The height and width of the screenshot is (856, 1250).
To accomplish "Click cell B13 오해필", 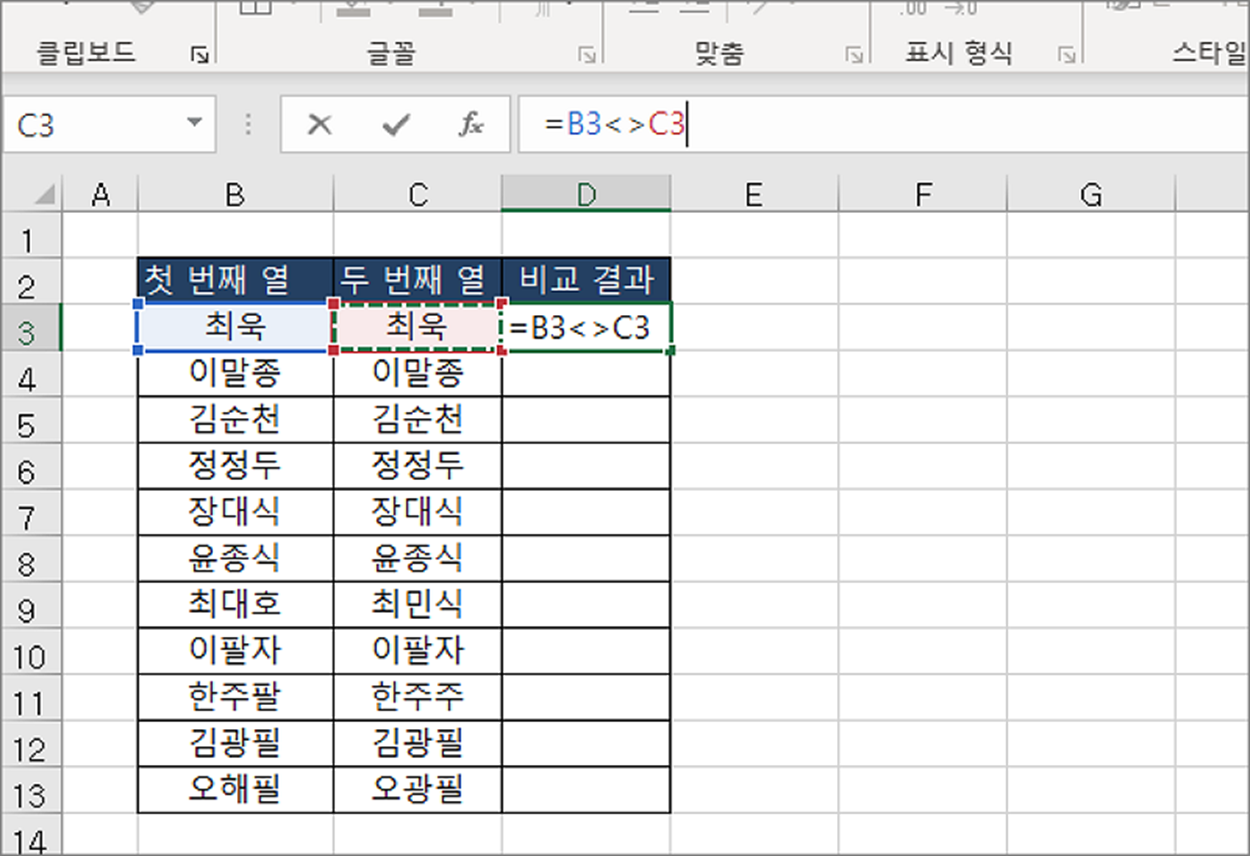I will click(235, 791).
